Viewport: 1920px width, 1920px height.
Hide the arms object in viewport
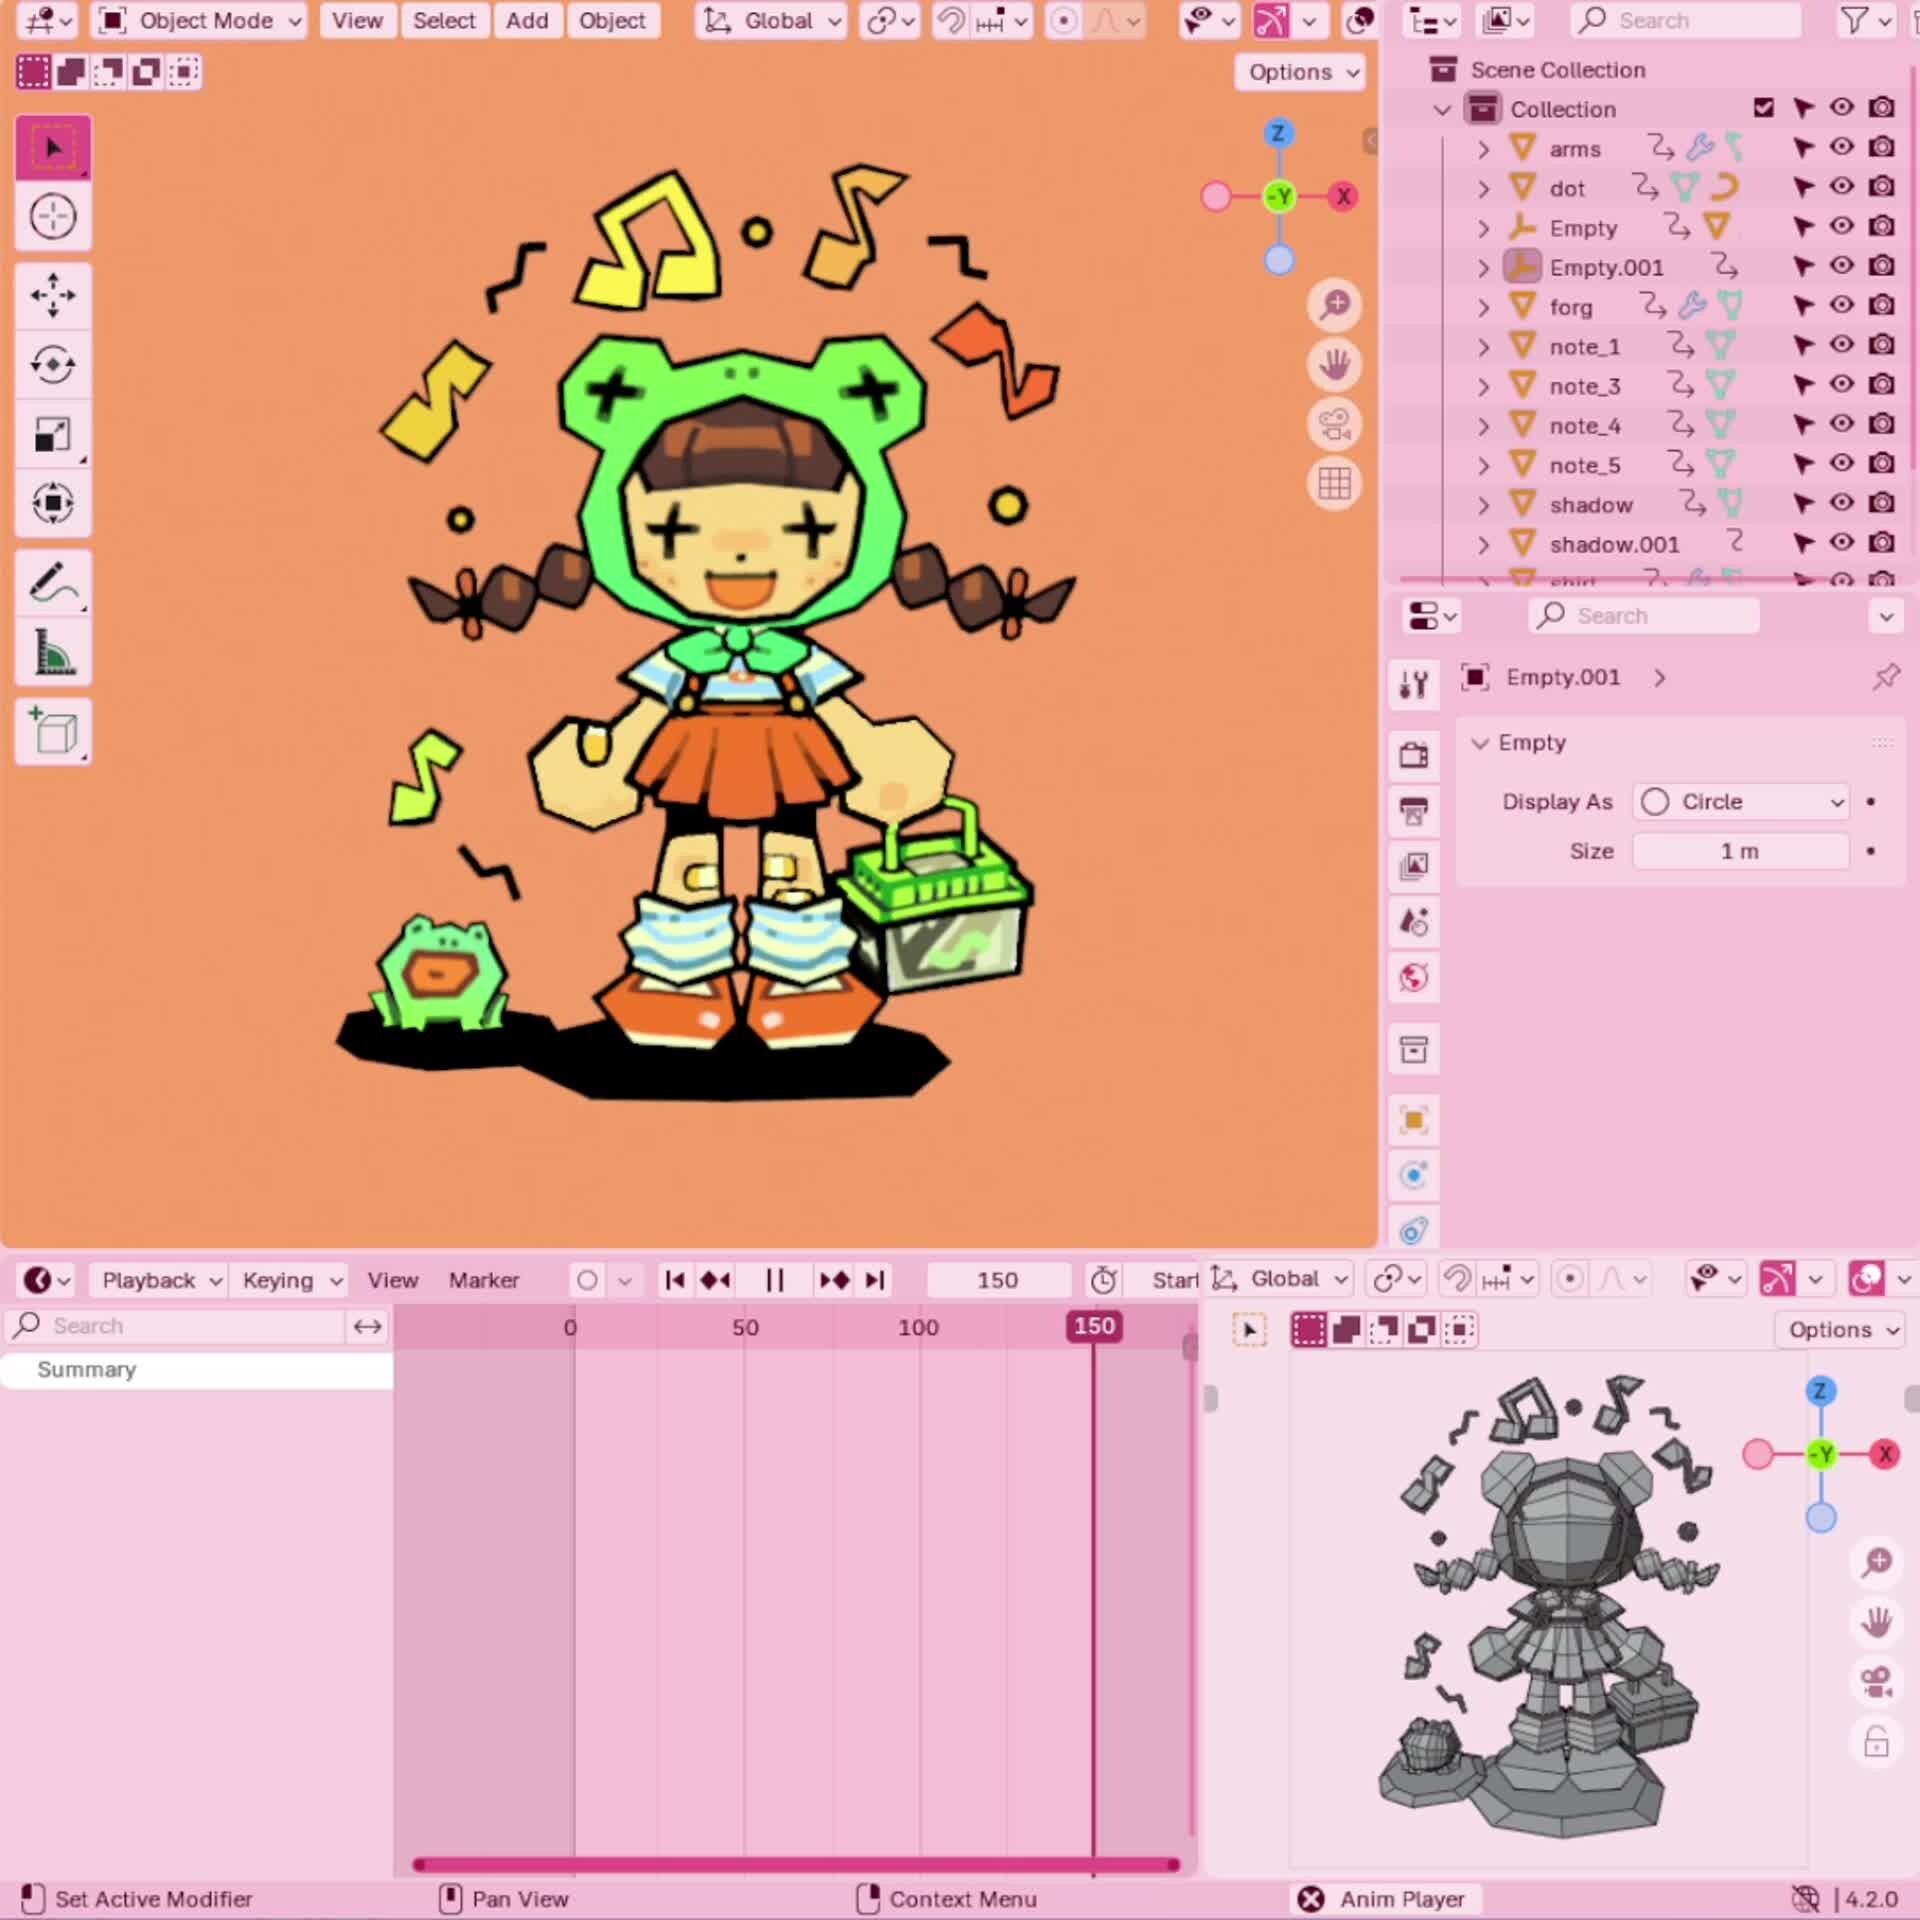(1841, 147)
